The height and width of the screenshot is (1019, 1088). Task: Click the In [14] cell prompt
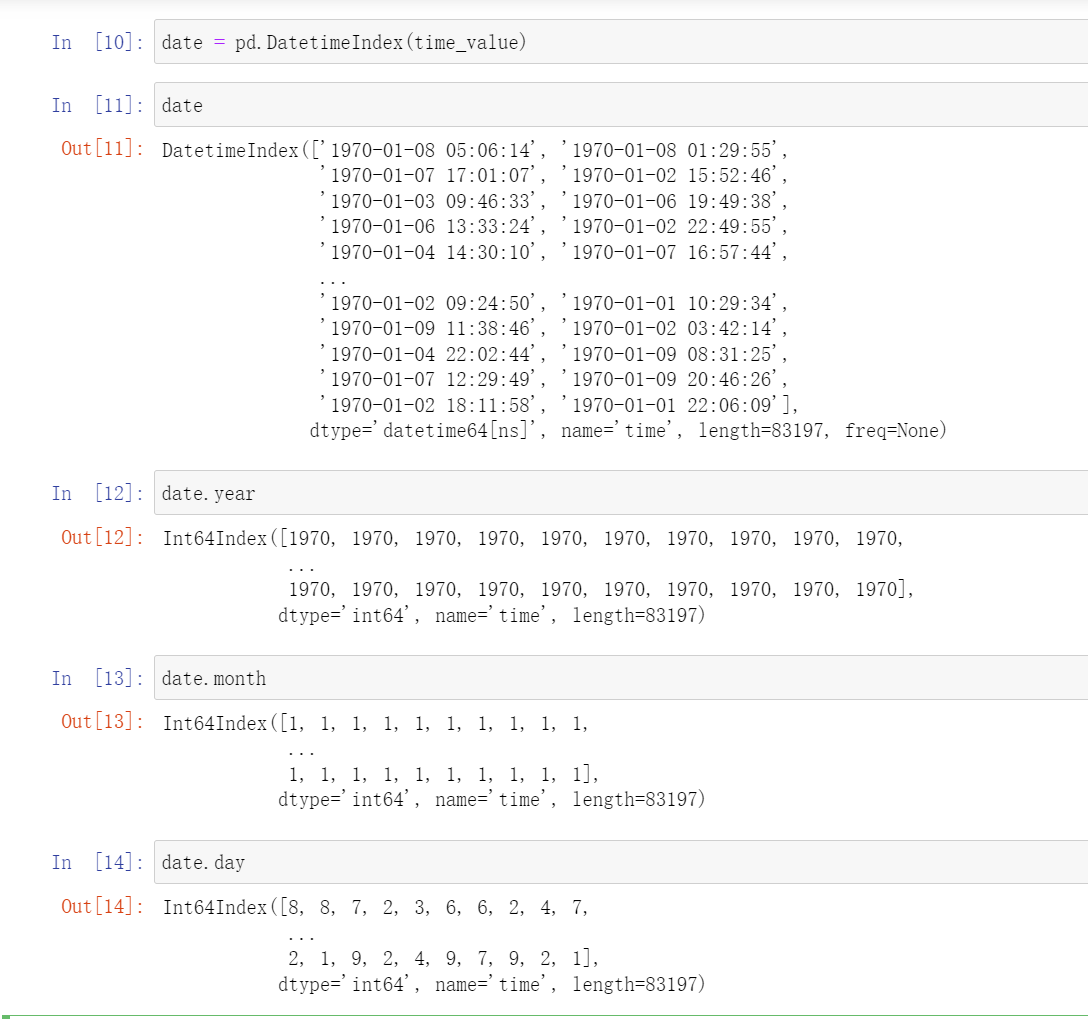pos(97,862)
